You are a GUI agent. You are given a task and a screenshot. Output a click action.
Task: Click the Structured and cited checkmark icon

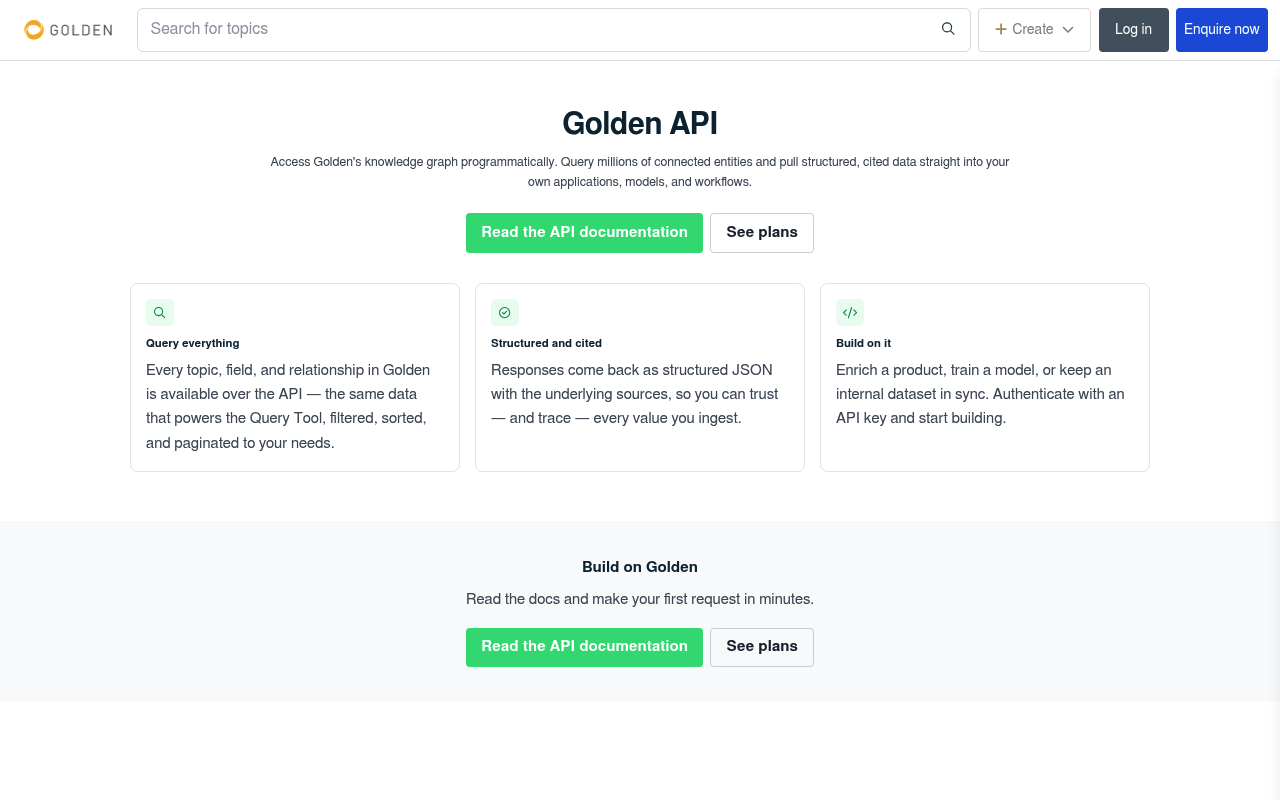505,313
